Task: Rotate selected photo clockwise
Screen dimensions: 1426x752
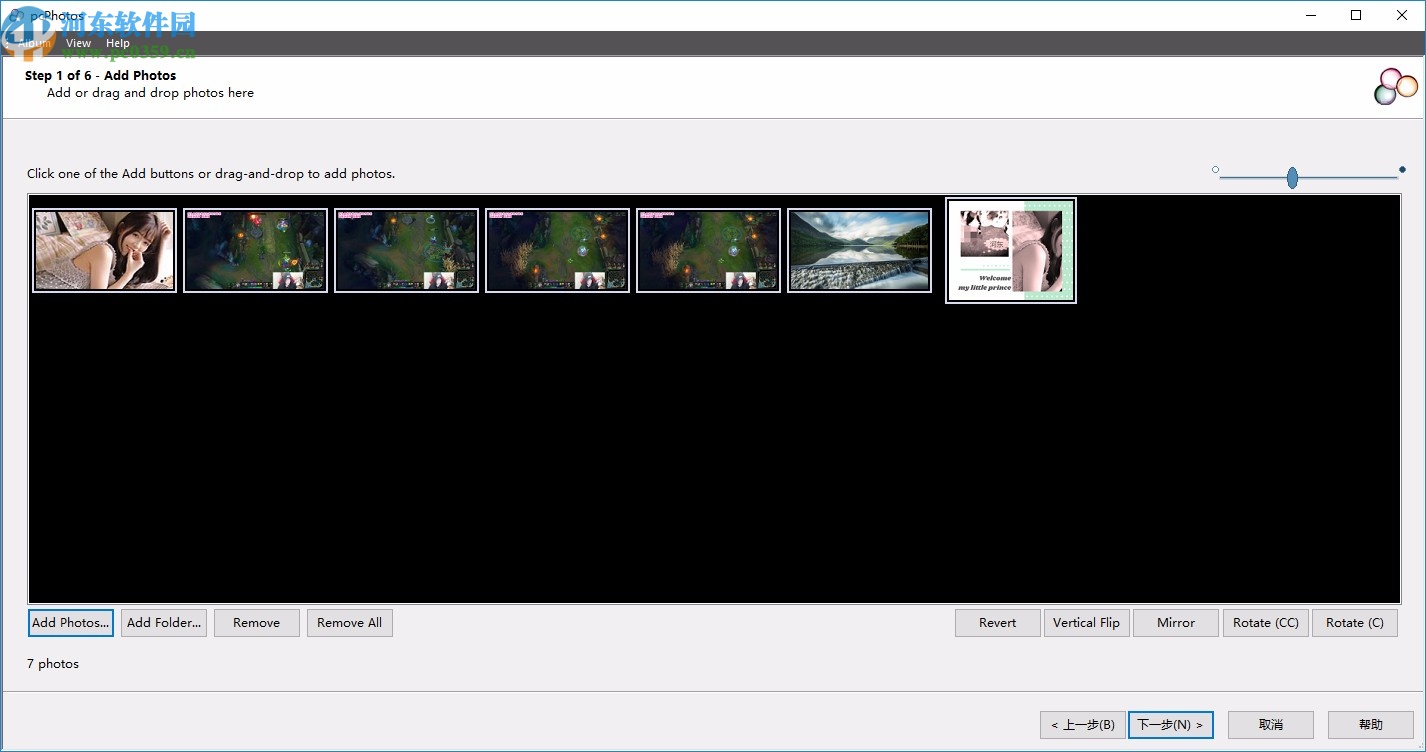Action: point(1355,622)
